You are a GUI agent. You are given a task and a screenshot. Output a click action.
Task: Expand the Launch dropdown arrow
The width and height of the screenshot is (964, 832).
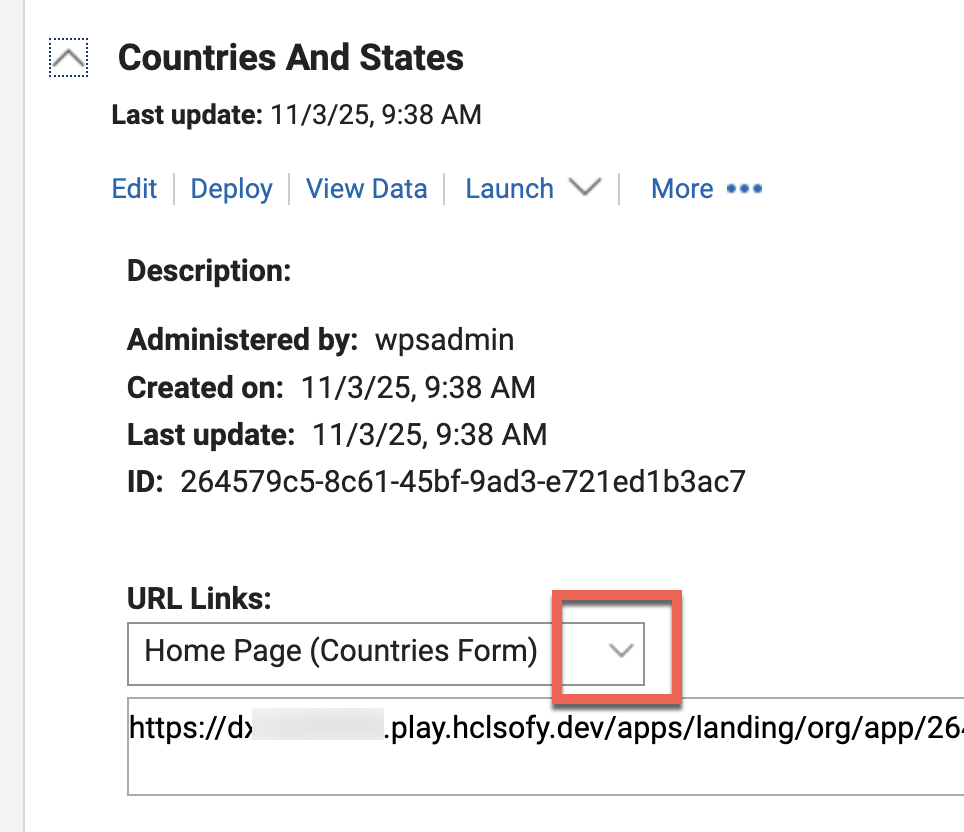[x=584, y=187]
